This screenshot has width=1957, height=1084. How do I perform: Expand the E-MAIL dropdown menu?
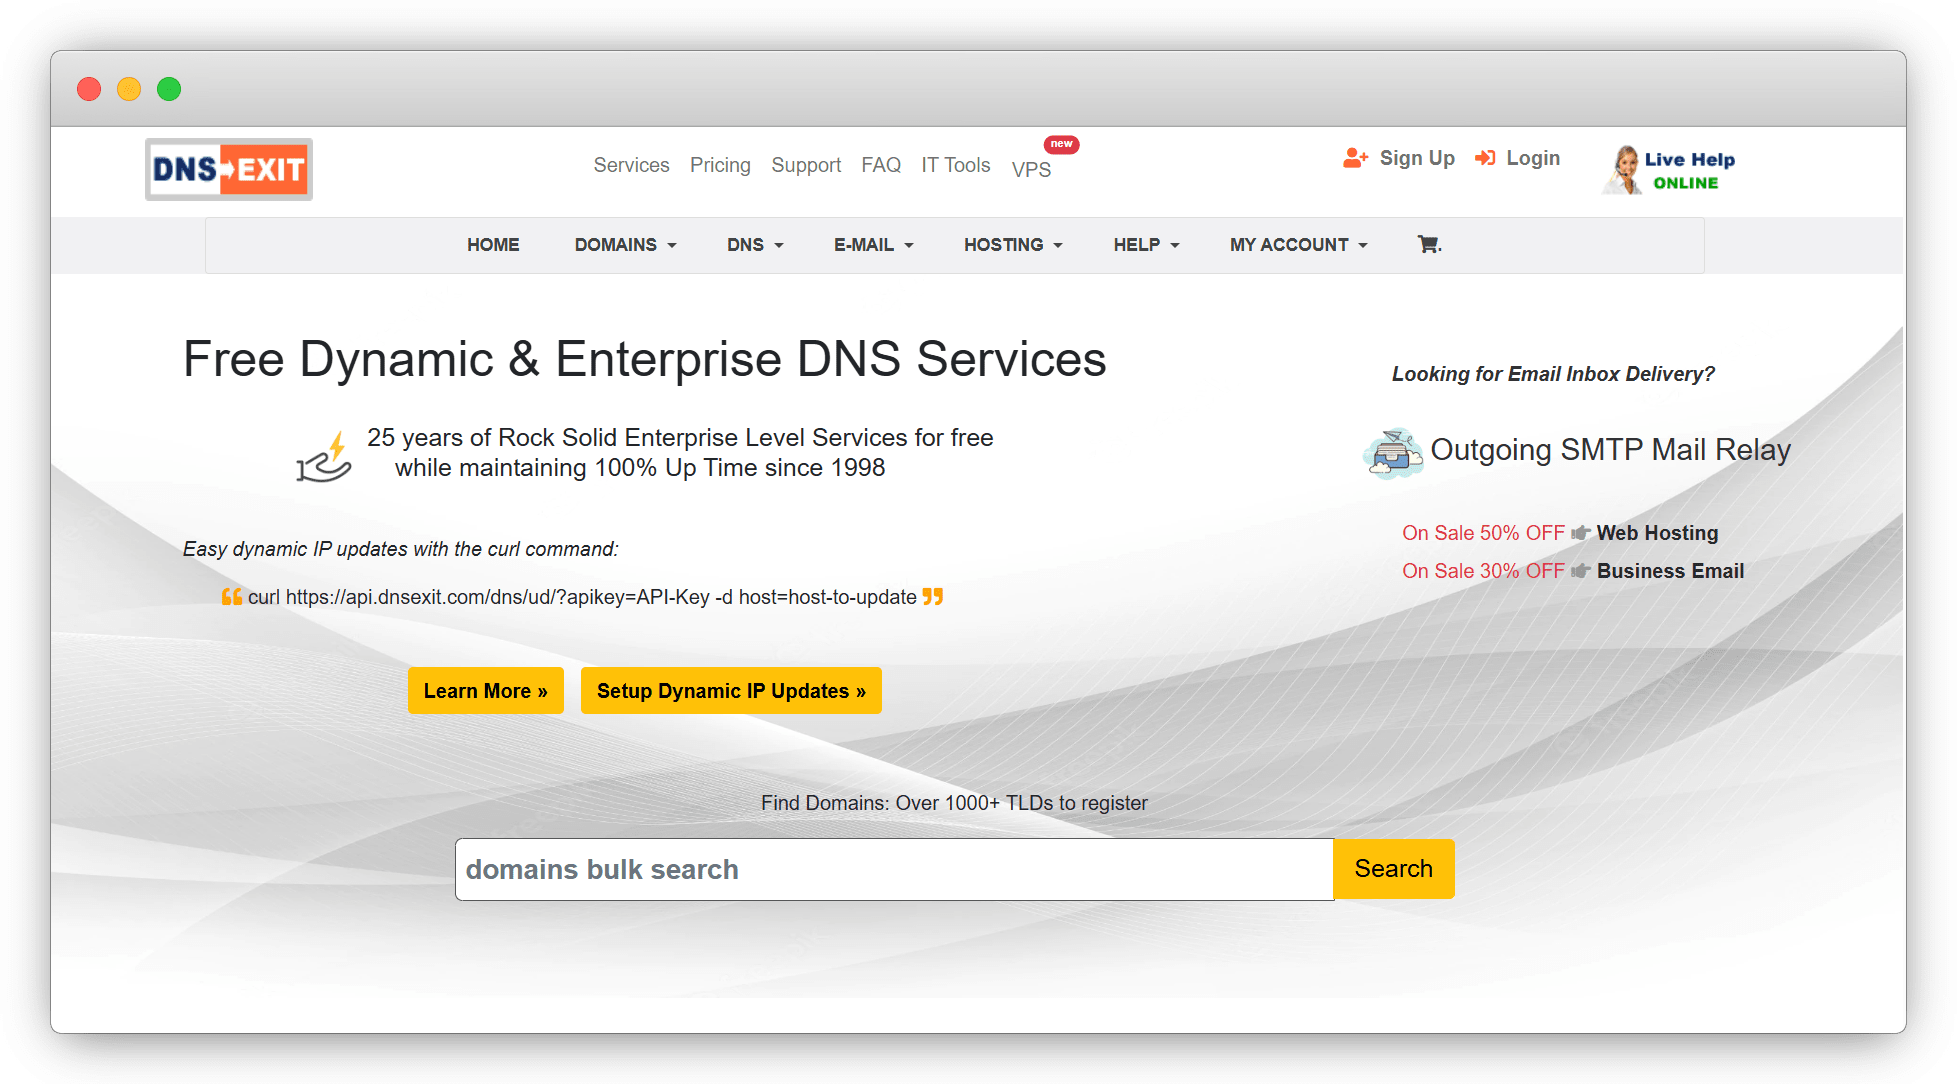(x=873, y=245)
